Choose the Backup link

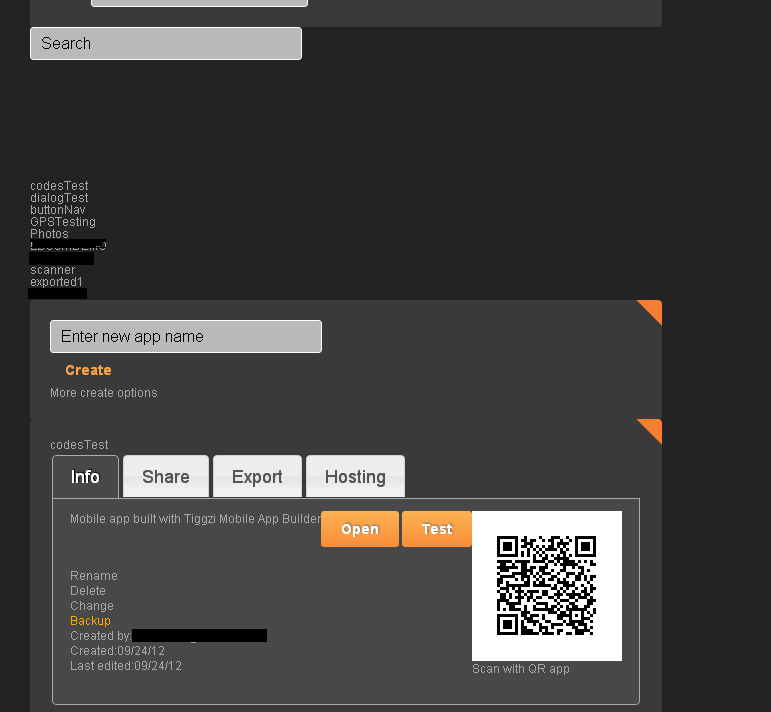[x=90, y=621]
